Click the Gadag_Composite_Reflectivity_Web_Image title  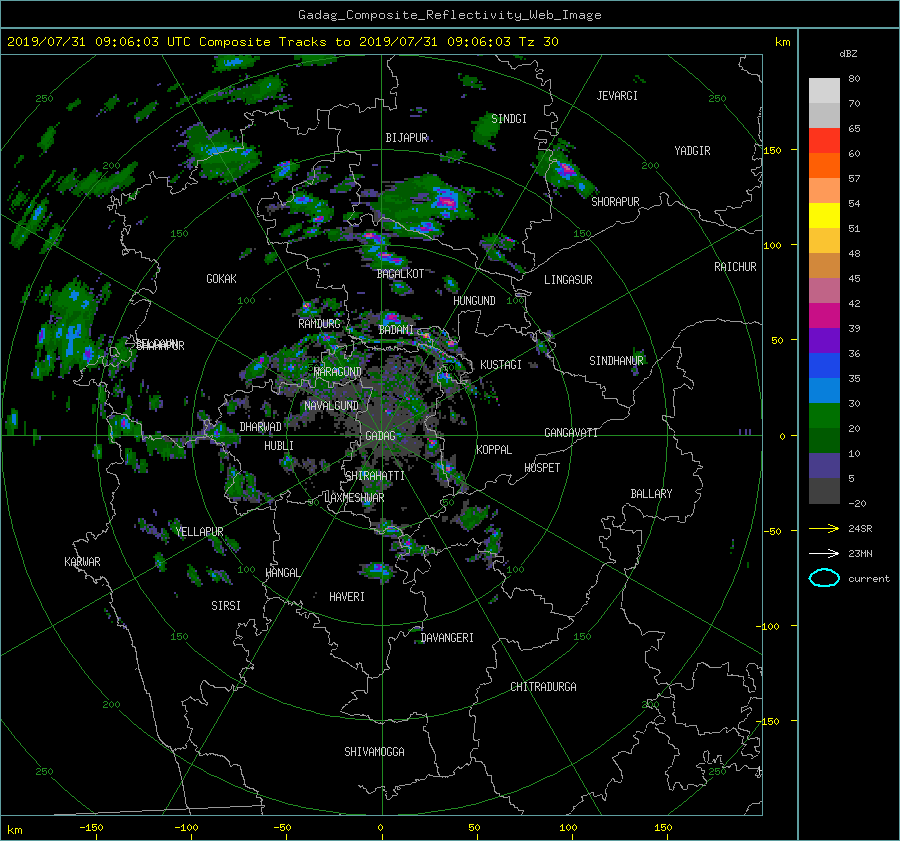coord(449,15)
